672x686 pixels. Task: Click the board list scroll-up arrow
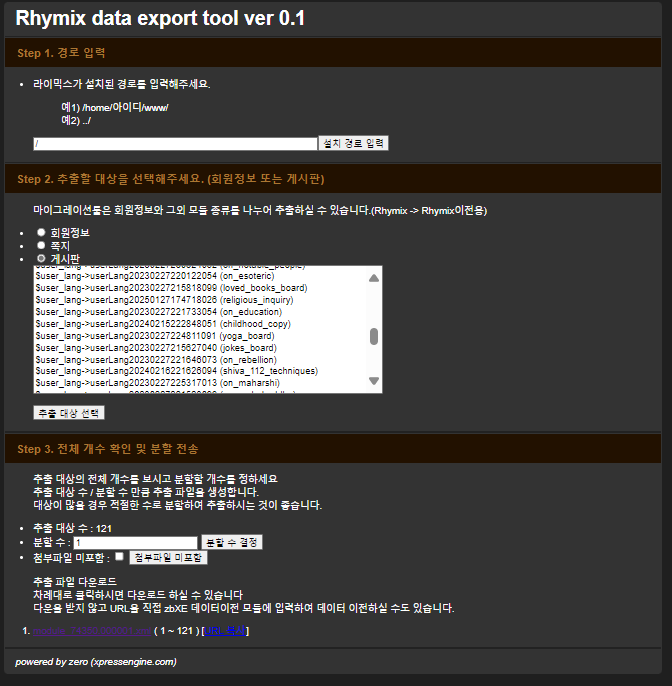(374, 278)
